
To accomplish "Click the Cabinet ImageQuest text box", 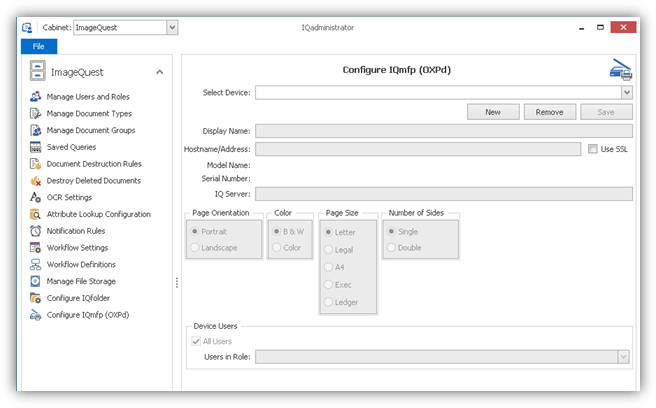I will tap(120, 28).
